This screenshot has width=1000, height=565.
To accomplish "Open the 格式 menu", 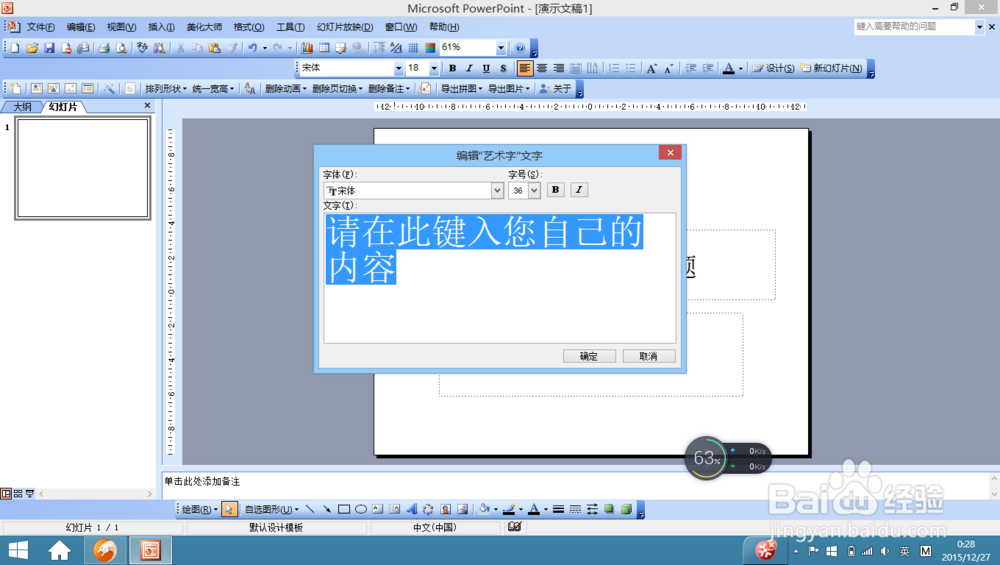I will 249,27.
